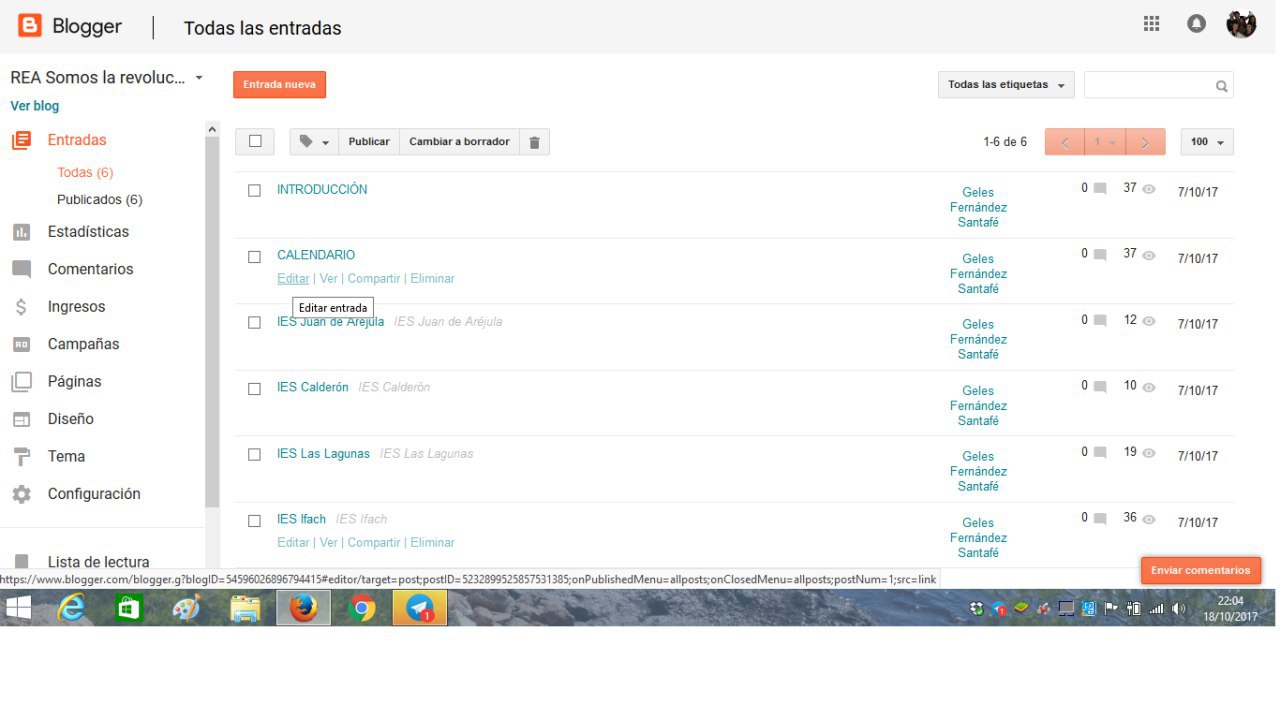1280x719 pixels.
Task: Click comment icon for INTRODUCCIÓN post
Action: (x=1100, y=188)
